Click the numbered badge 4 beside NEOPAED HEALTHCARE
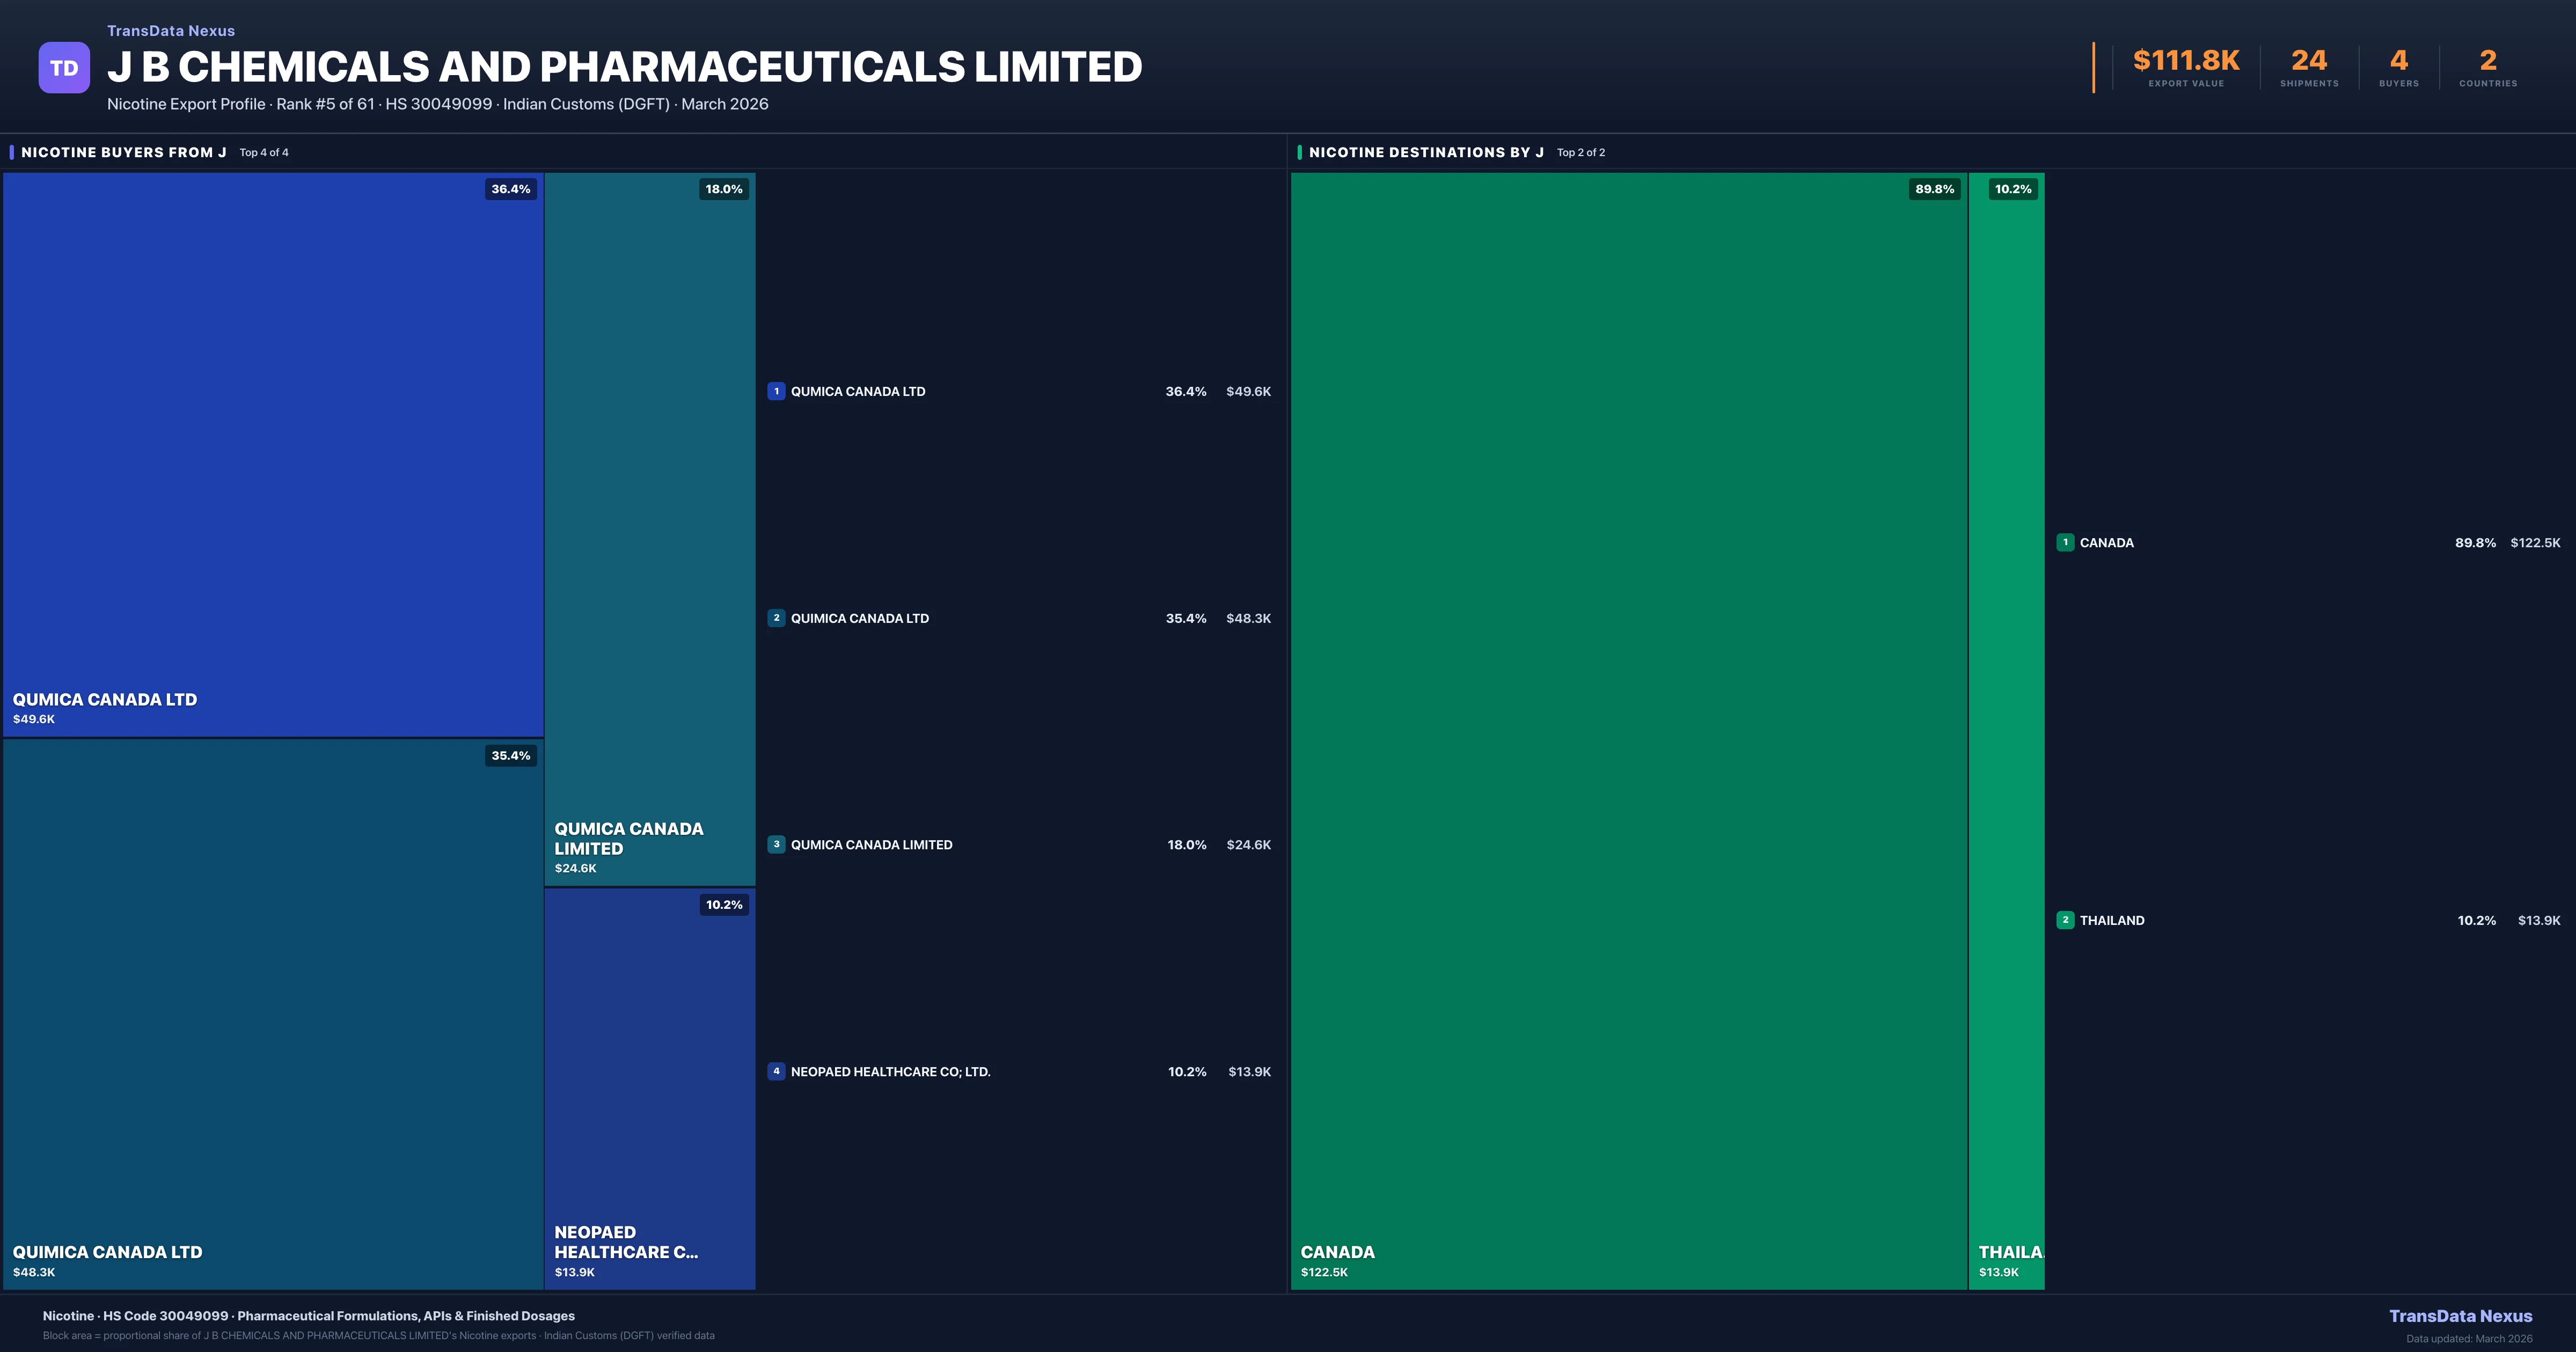The height and width of the screenshot is (1352, 2576). click(x=776, y=1071)
